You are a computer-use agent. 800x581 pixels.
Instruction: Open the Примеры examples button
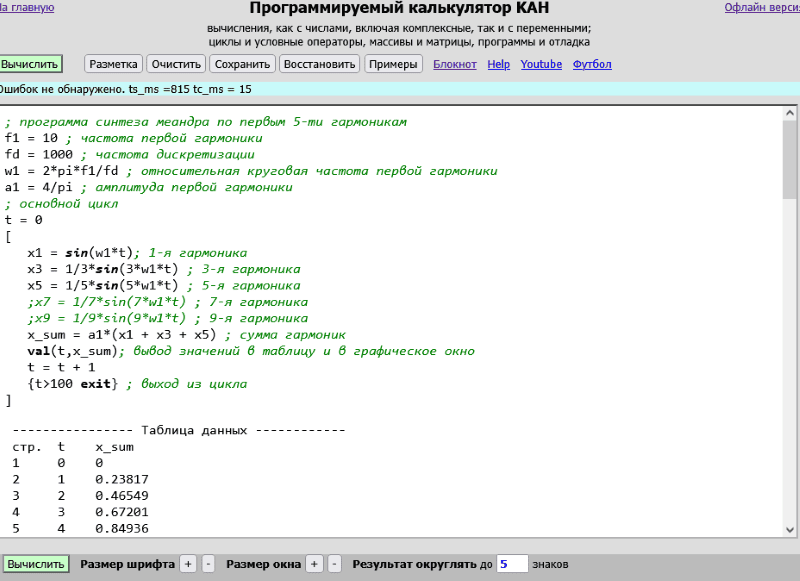(393, 64)
